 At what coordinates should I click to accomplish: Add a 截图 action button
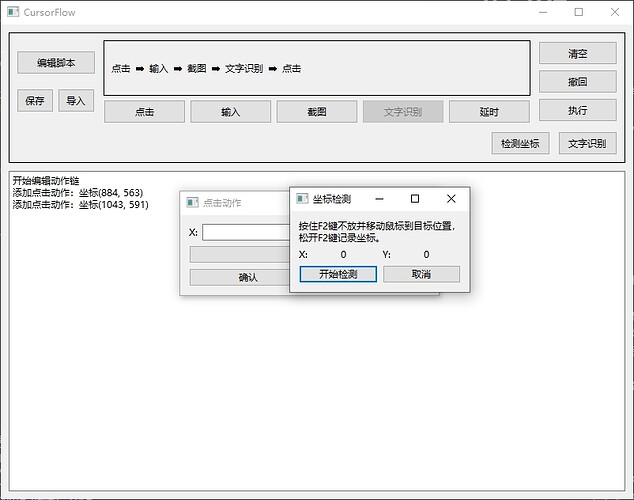(x=317, y=112)
